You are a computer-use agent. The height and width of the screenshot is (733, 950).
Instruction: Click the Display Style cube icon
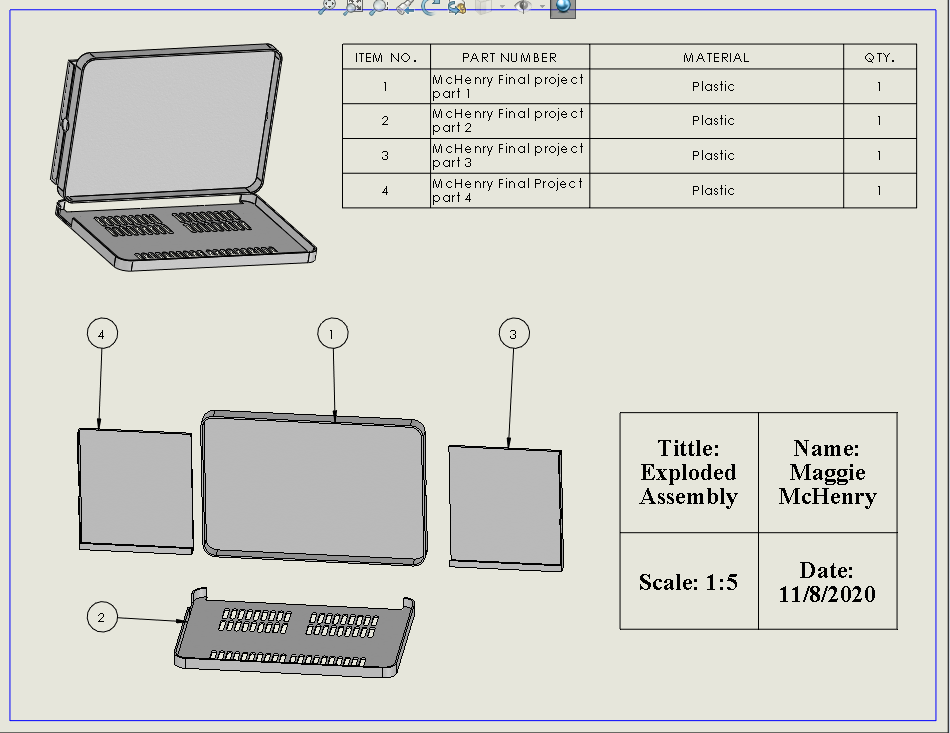point(483,7)
